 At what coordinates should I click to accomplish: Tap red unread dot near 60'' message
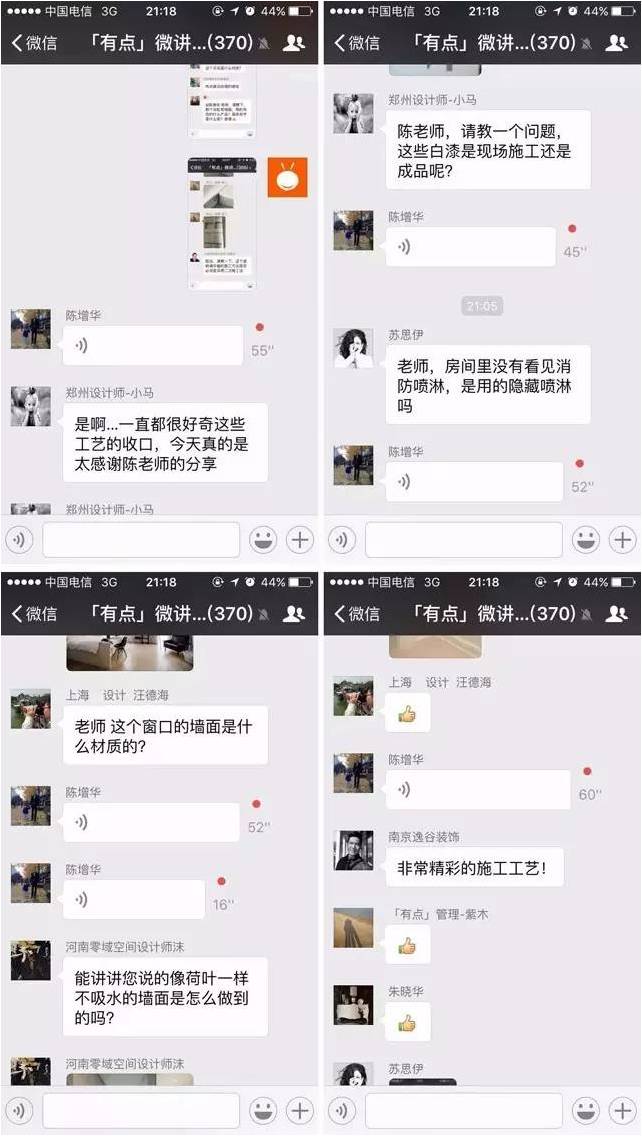tap(587, 772)
